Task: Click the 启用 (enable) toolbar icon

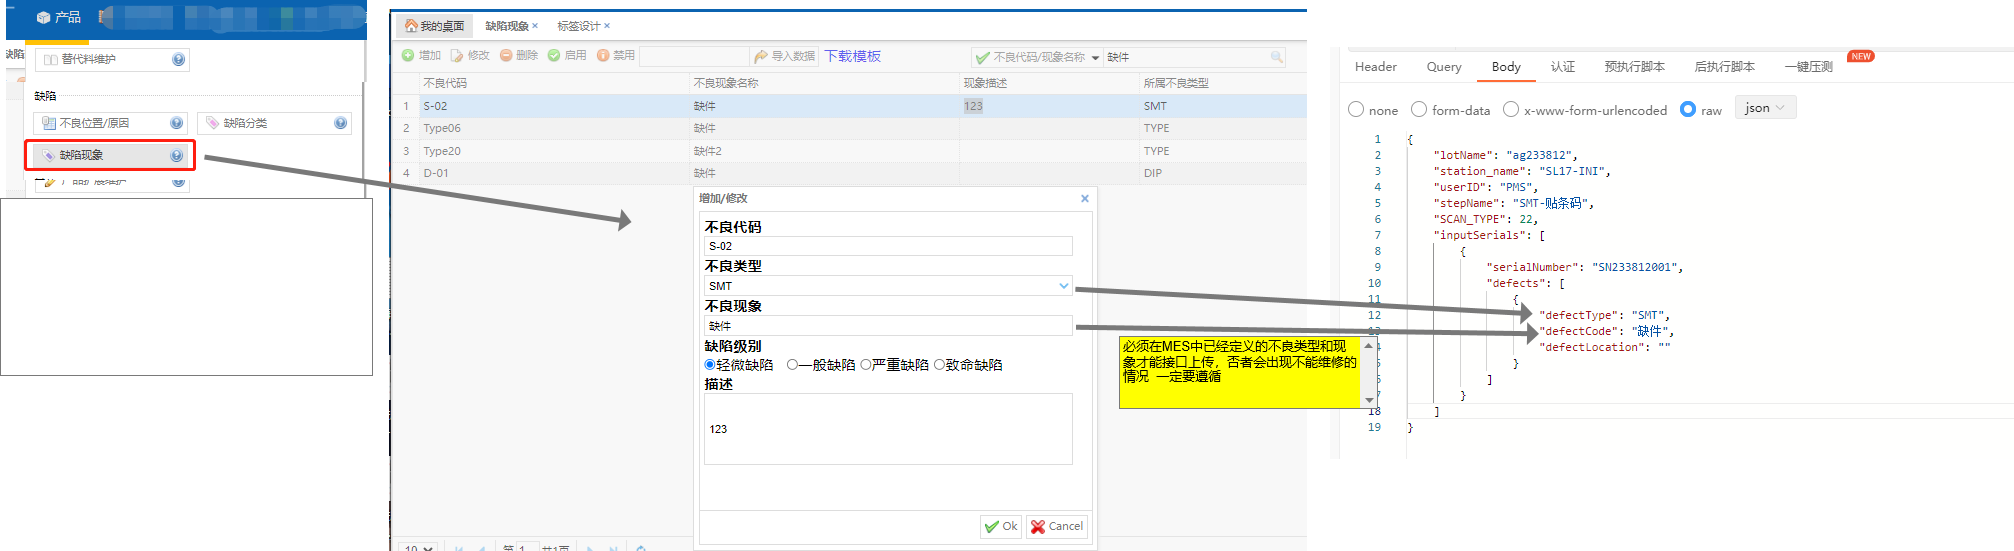Action: [x=554, y=56]
